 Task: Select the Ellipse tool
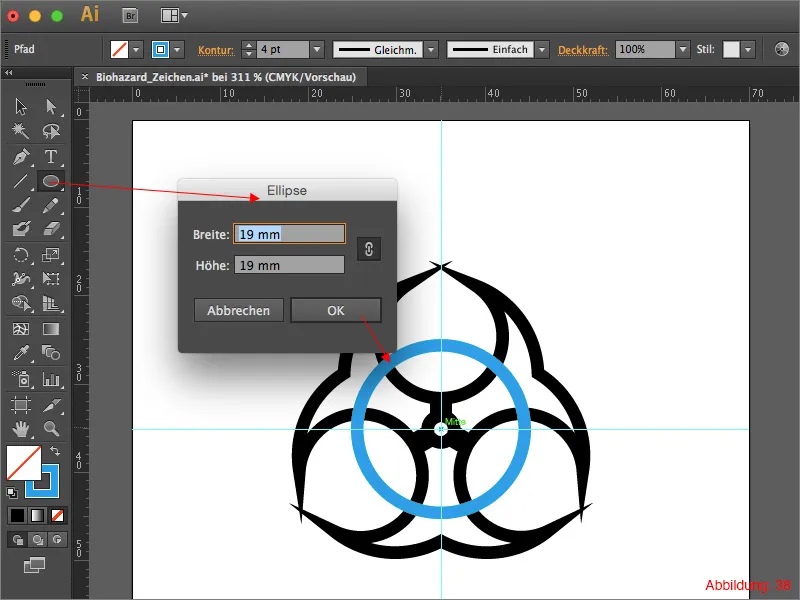click(51, 181)
